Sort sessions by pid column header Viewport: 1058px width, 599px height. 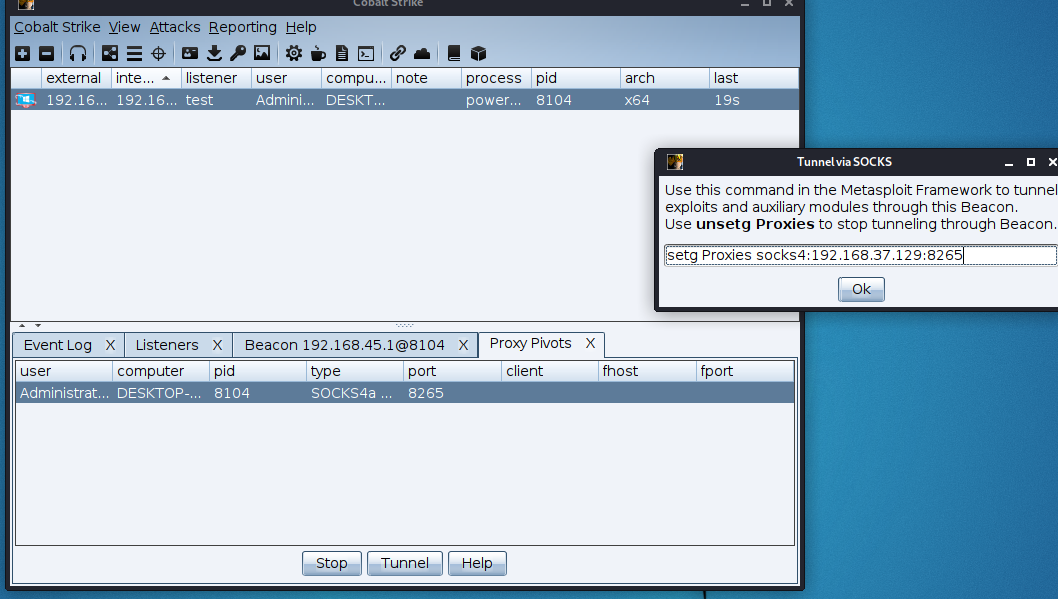(x=576, y=78)
